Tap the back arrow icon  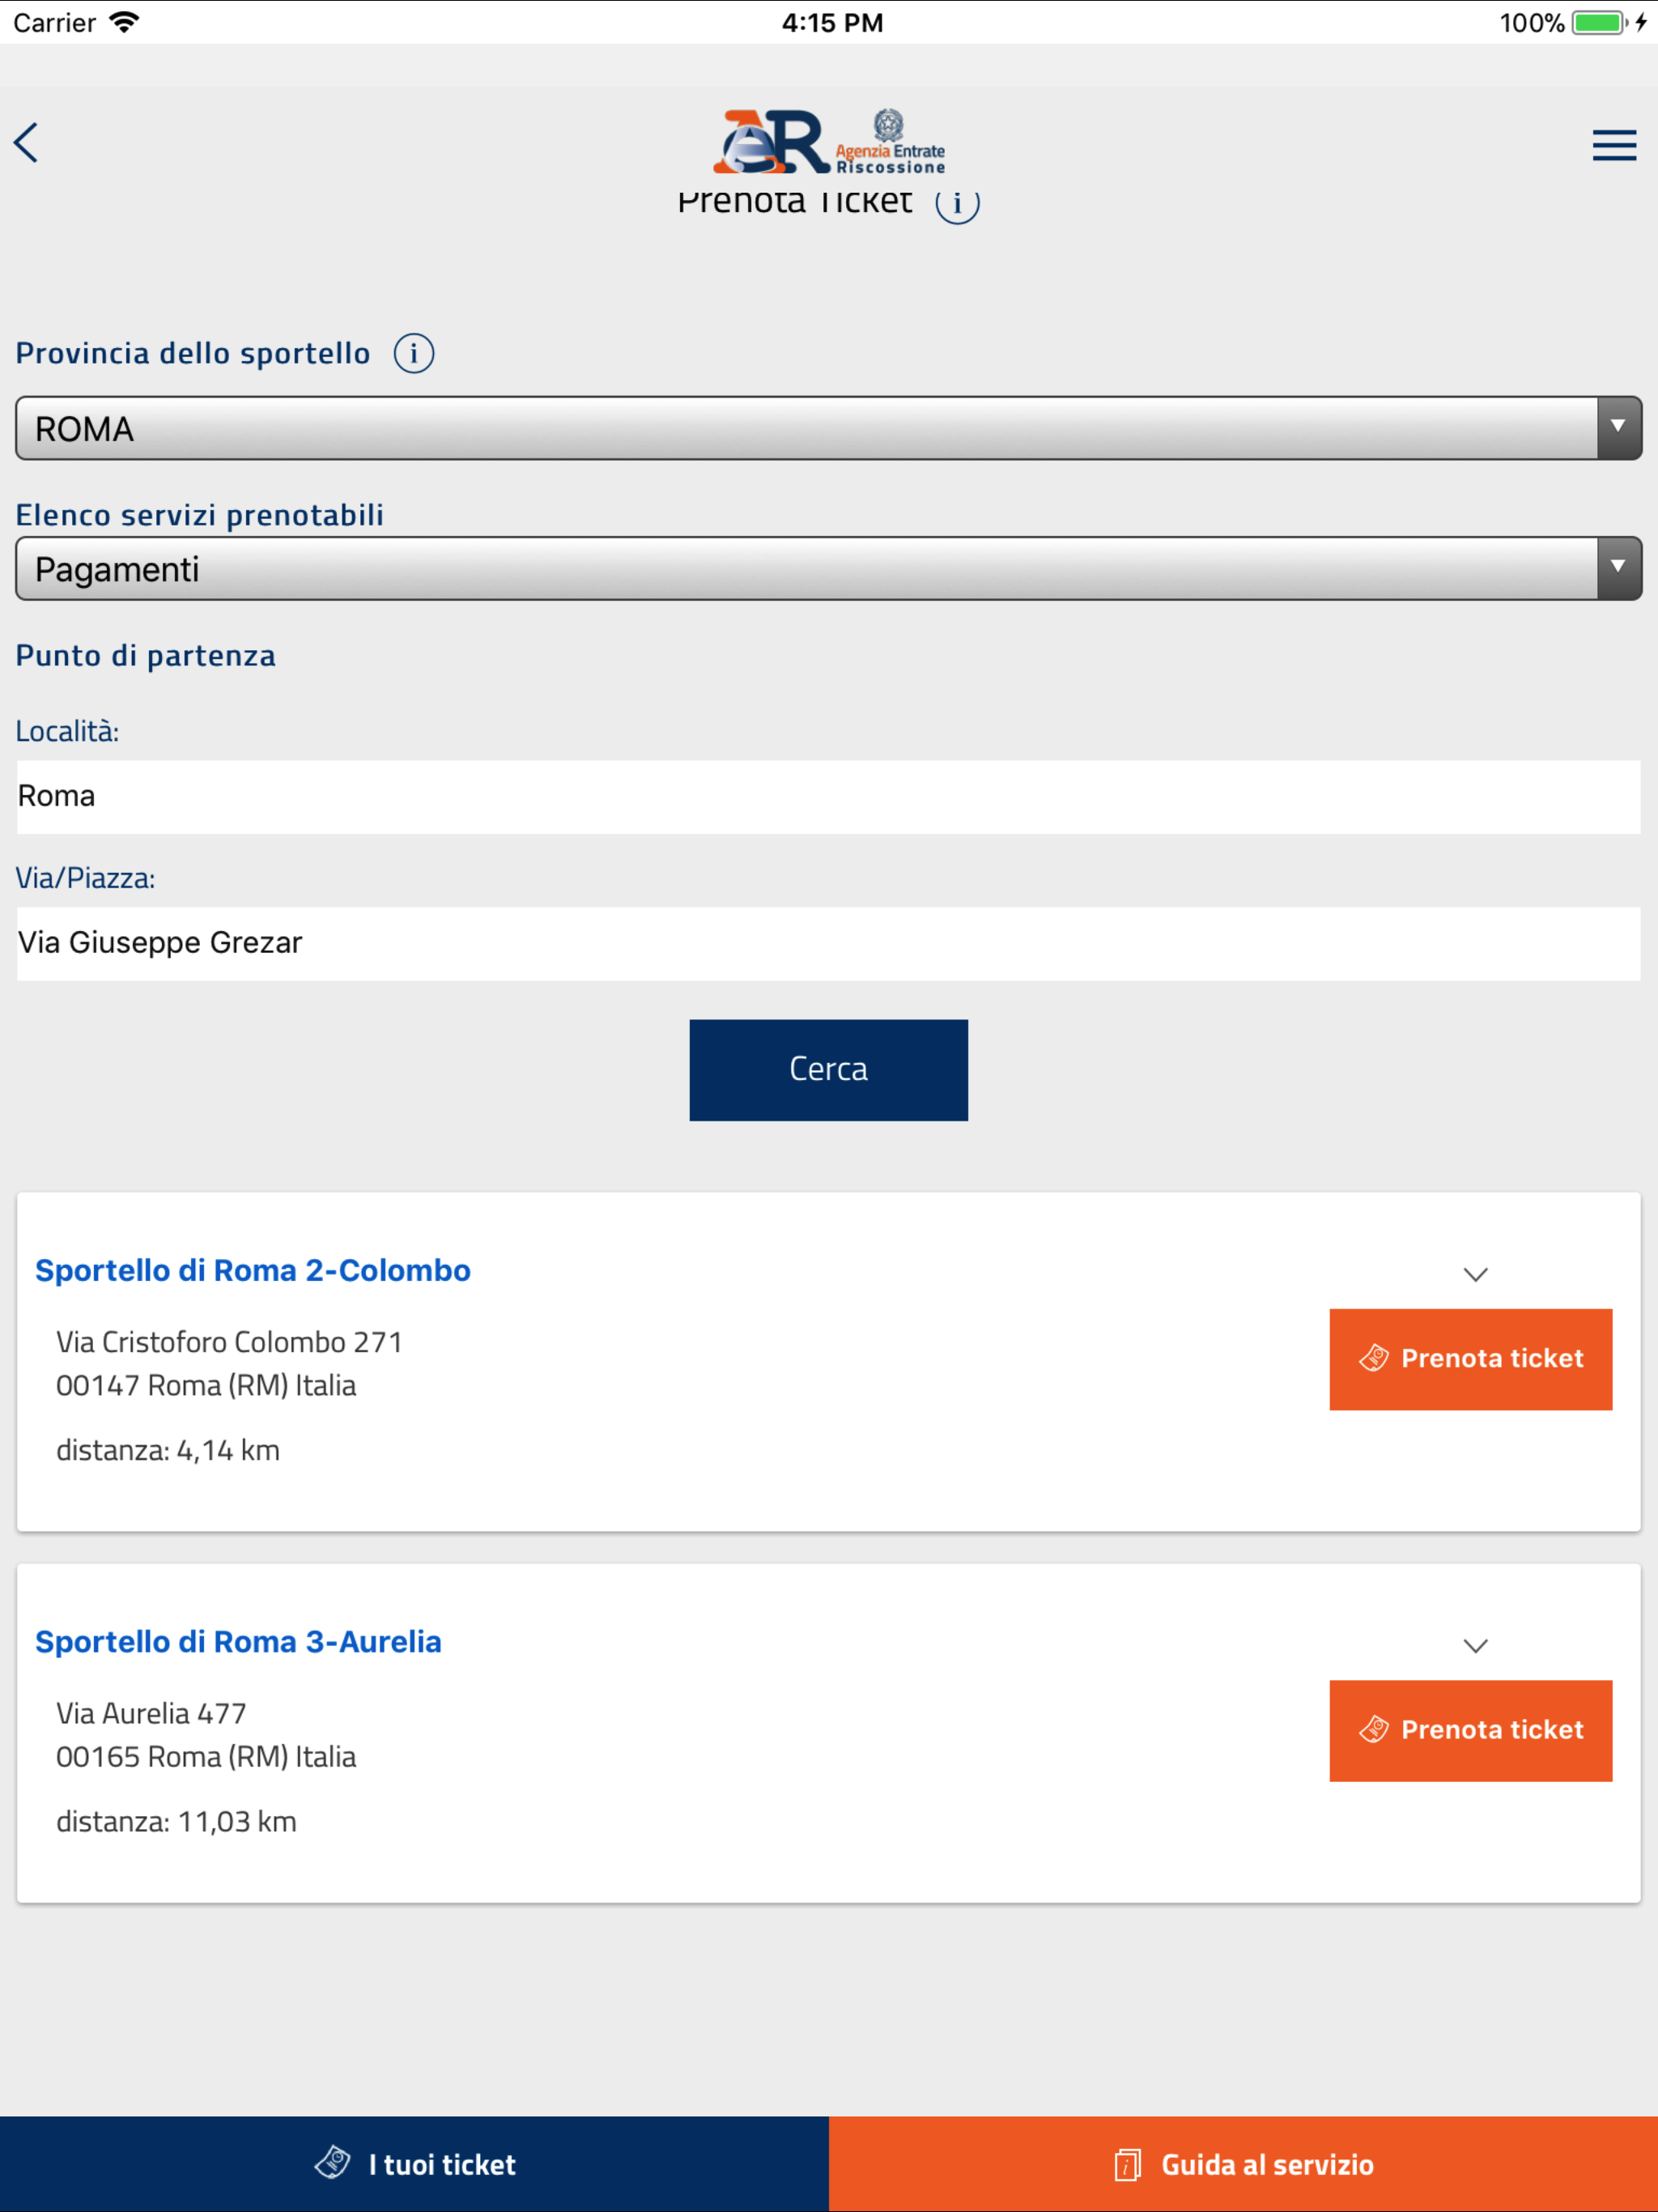tap(27, 143)
